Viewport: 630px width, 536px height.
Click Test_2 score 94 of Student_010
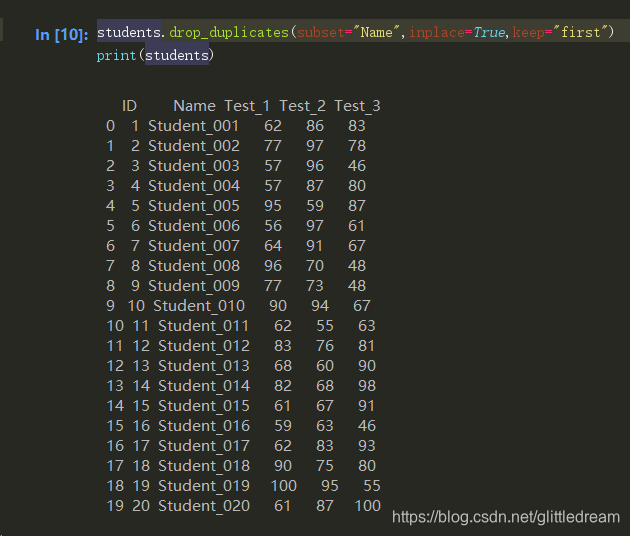(x=320, y=306)
